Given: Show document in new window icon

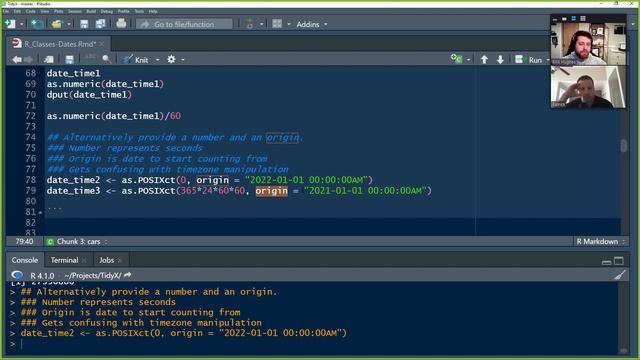Looking at the screenshot, I should click(x=49, y=60).
